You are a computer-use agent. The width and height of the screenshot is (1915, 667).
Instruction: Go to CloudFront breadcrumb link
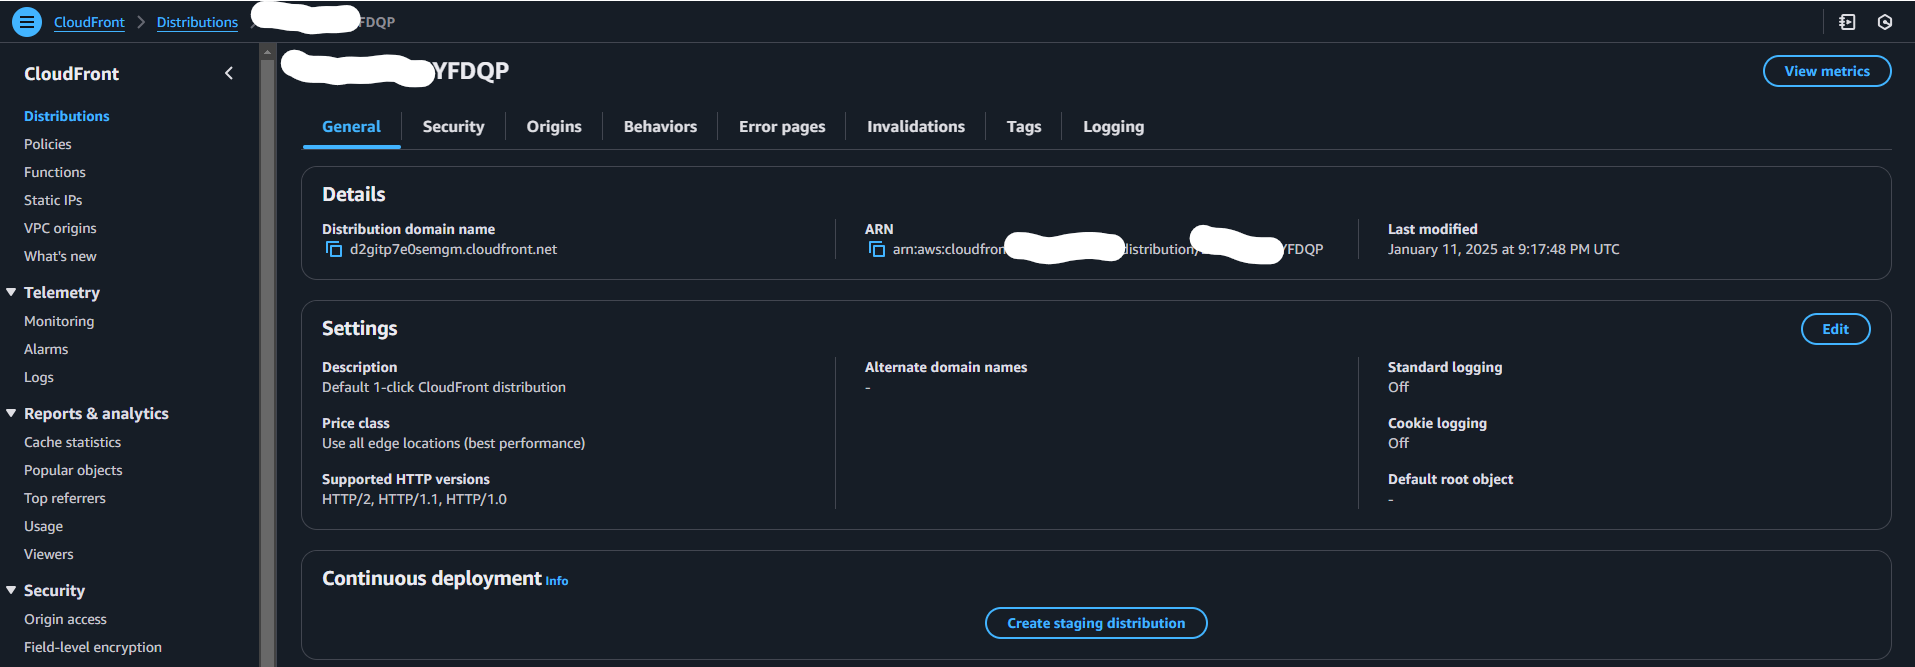point(89,22)
